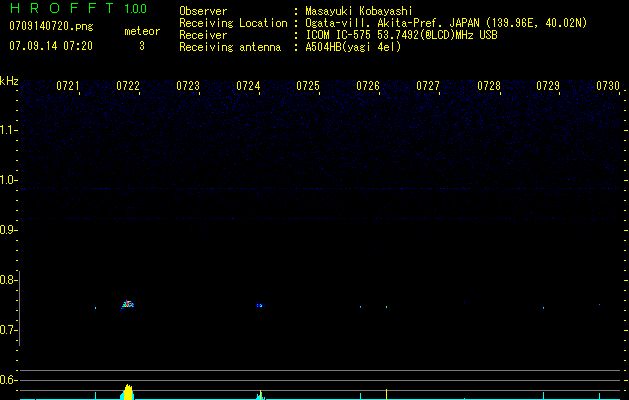Click the blue meteor echo near 0724

[260, 305]
